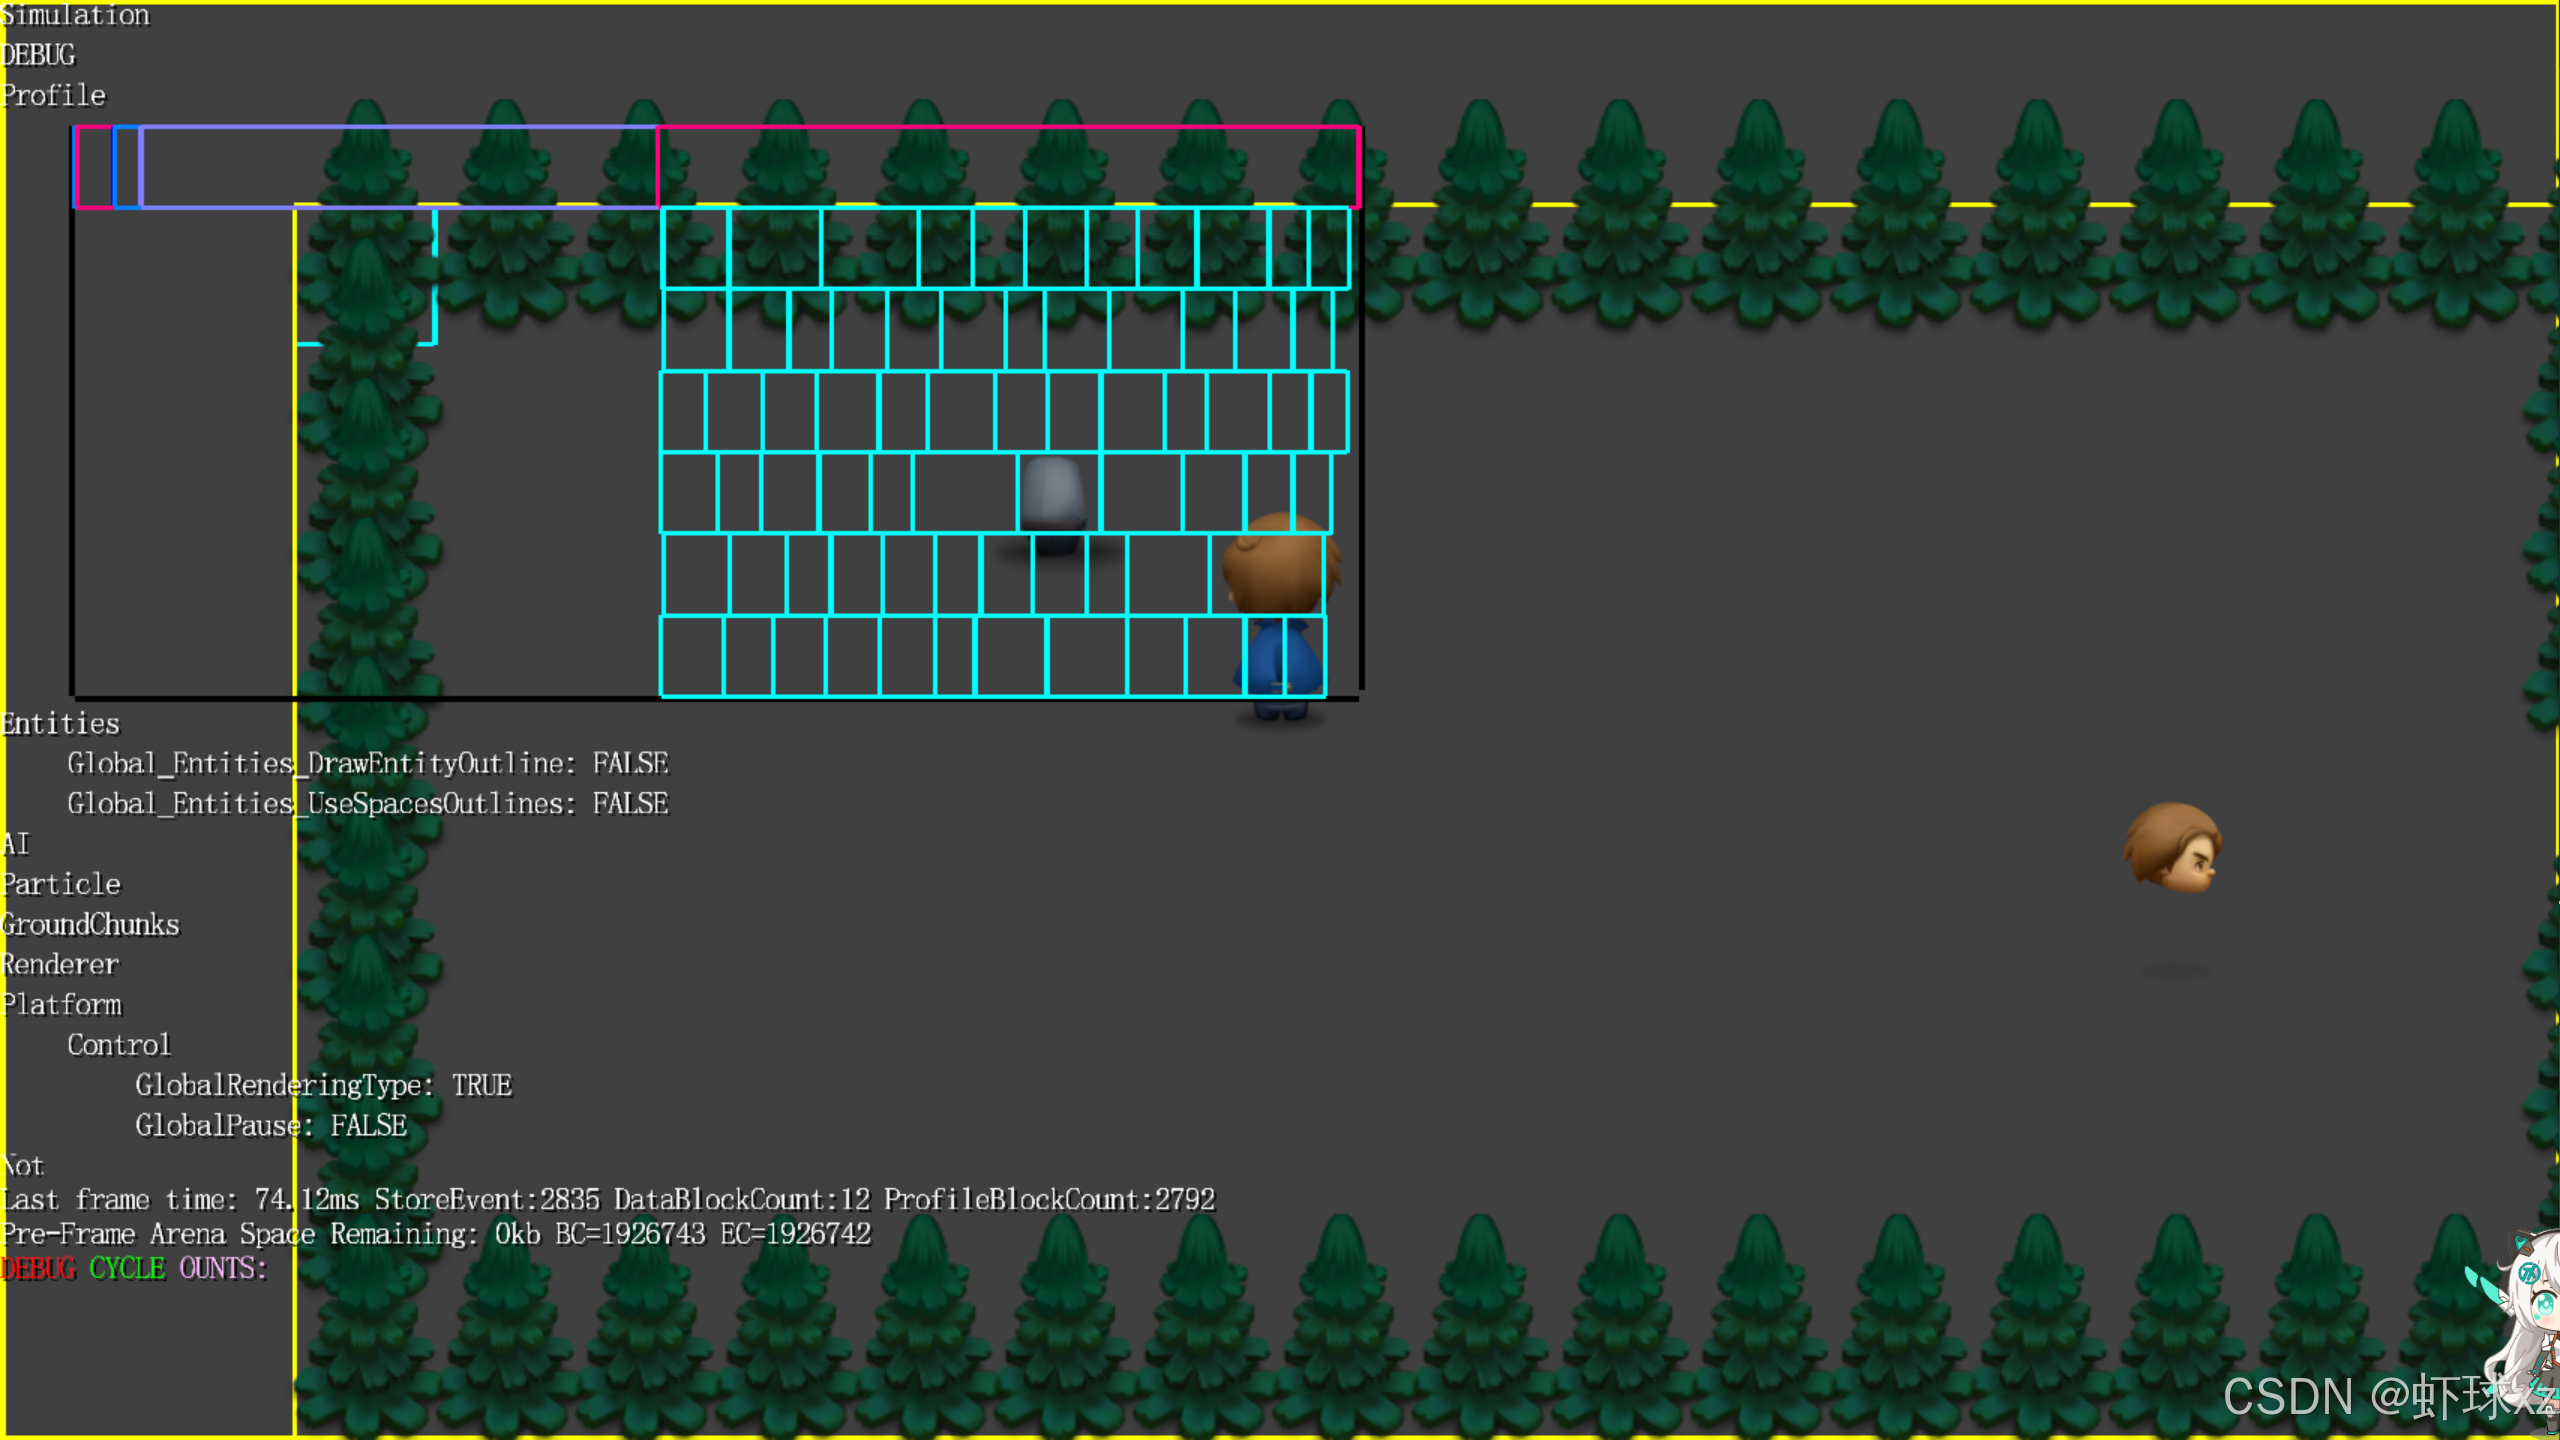
Task: Click the floating brown-haired head sprite
Action: click(2174, 848)
